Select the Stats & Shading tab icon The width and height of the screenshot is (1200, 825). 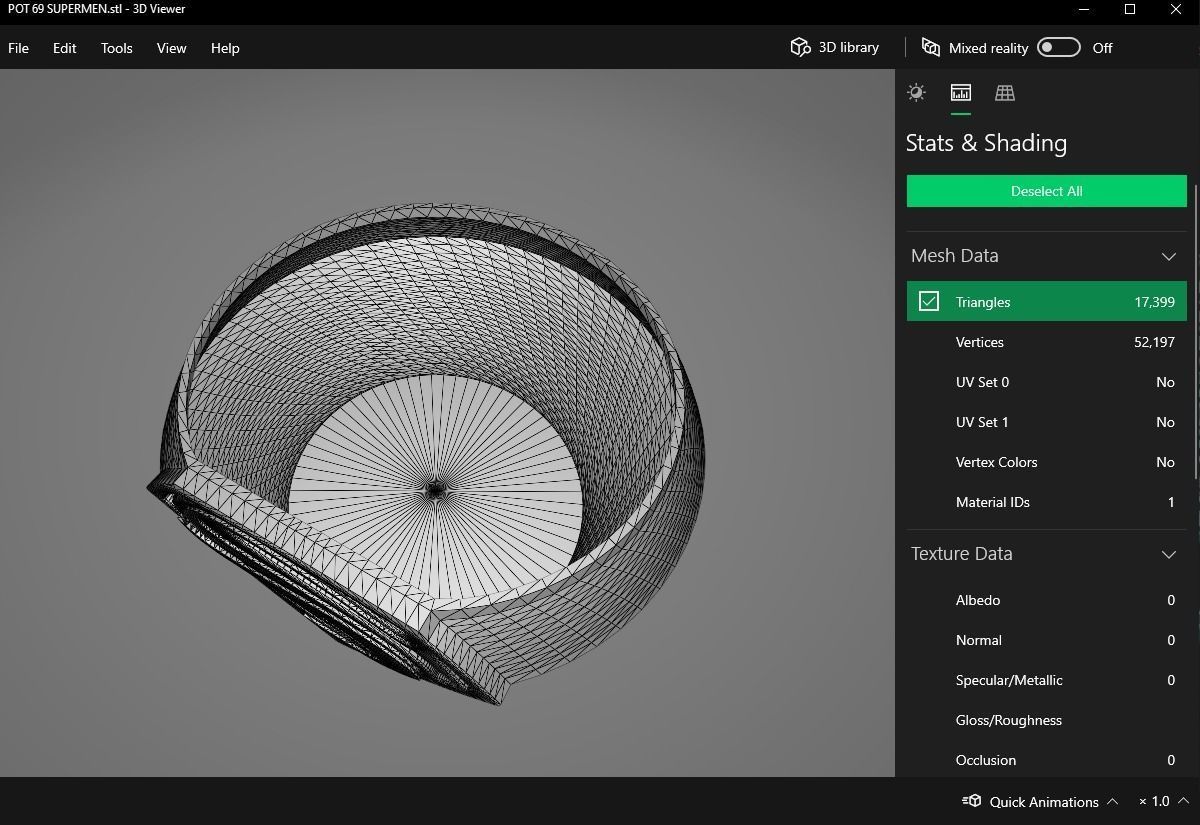point(960,93)
